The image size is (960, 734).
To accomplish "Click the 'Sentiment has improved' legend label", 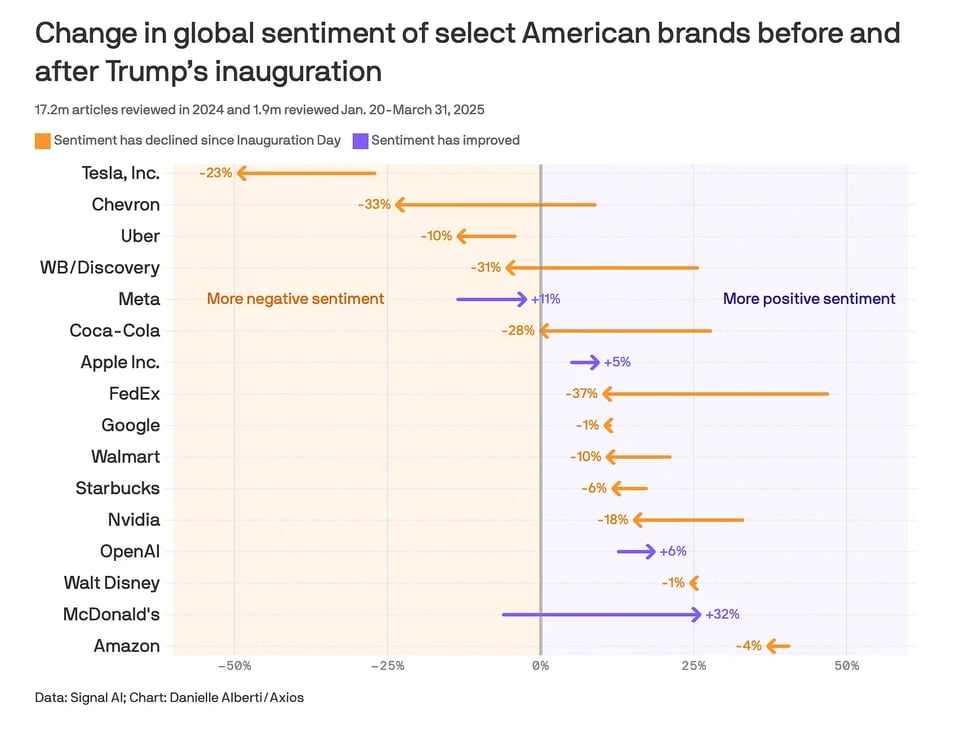I will pos(445,141).
